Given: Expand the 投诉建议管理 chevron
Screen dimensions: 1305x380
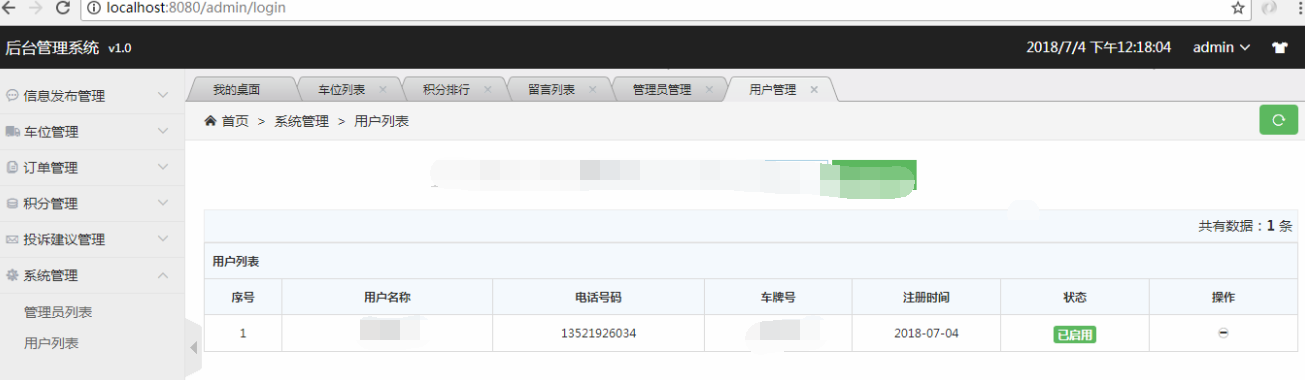Looking at the screenshot, I should click(164, 240).
